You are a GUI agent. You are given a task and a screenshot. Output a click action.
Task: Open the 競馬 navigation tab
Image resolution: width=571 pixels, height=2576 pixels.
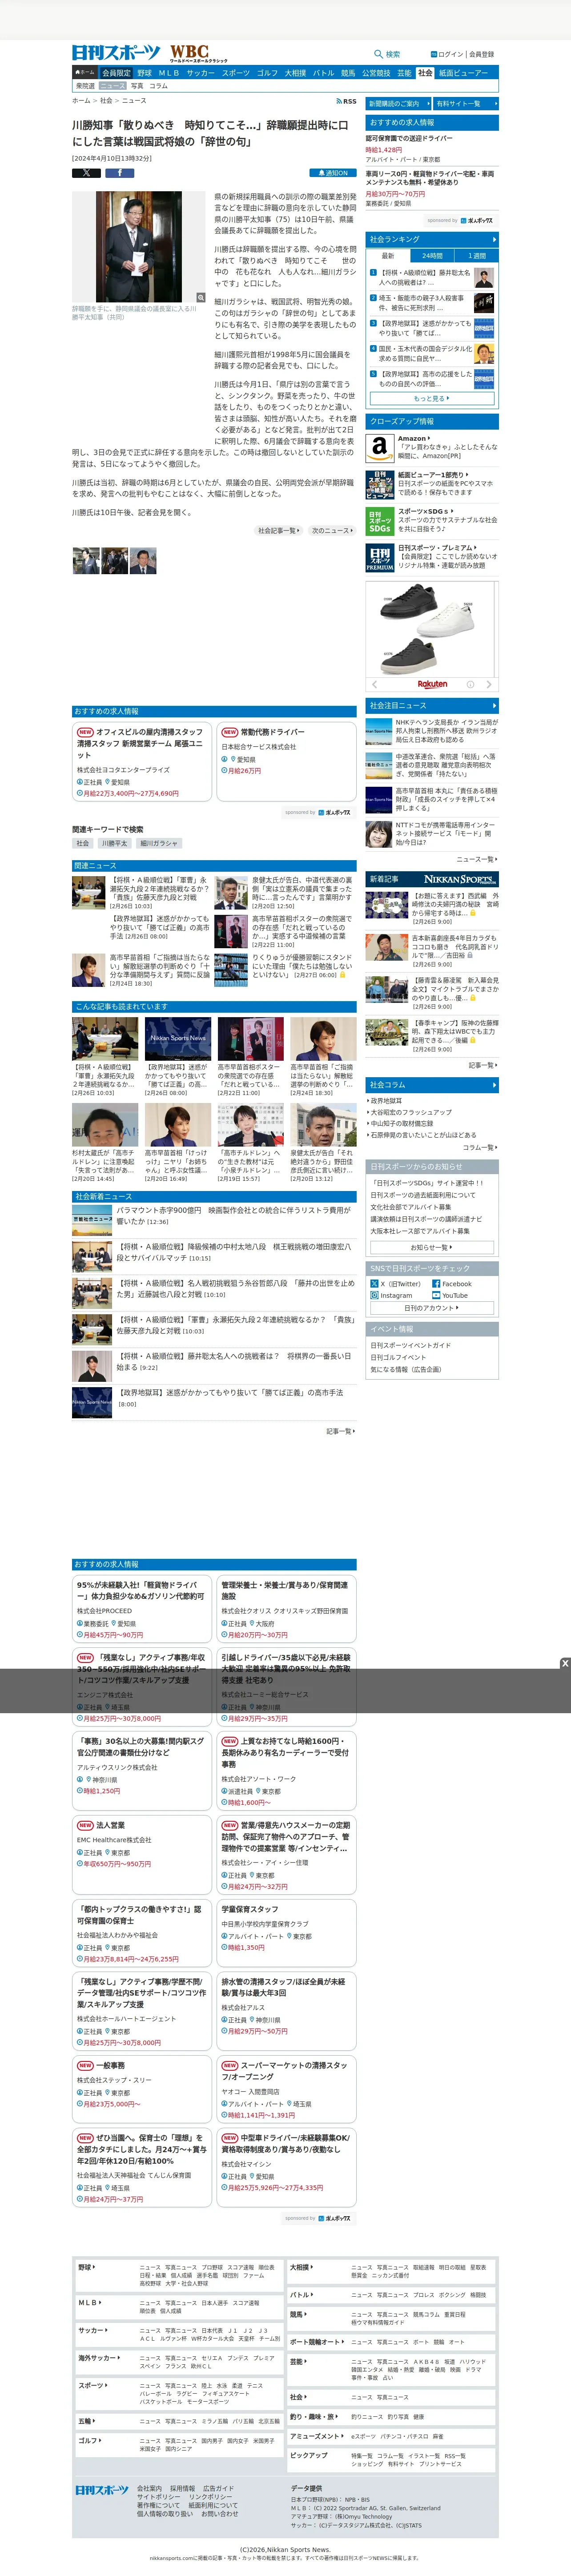click(348, 73)
